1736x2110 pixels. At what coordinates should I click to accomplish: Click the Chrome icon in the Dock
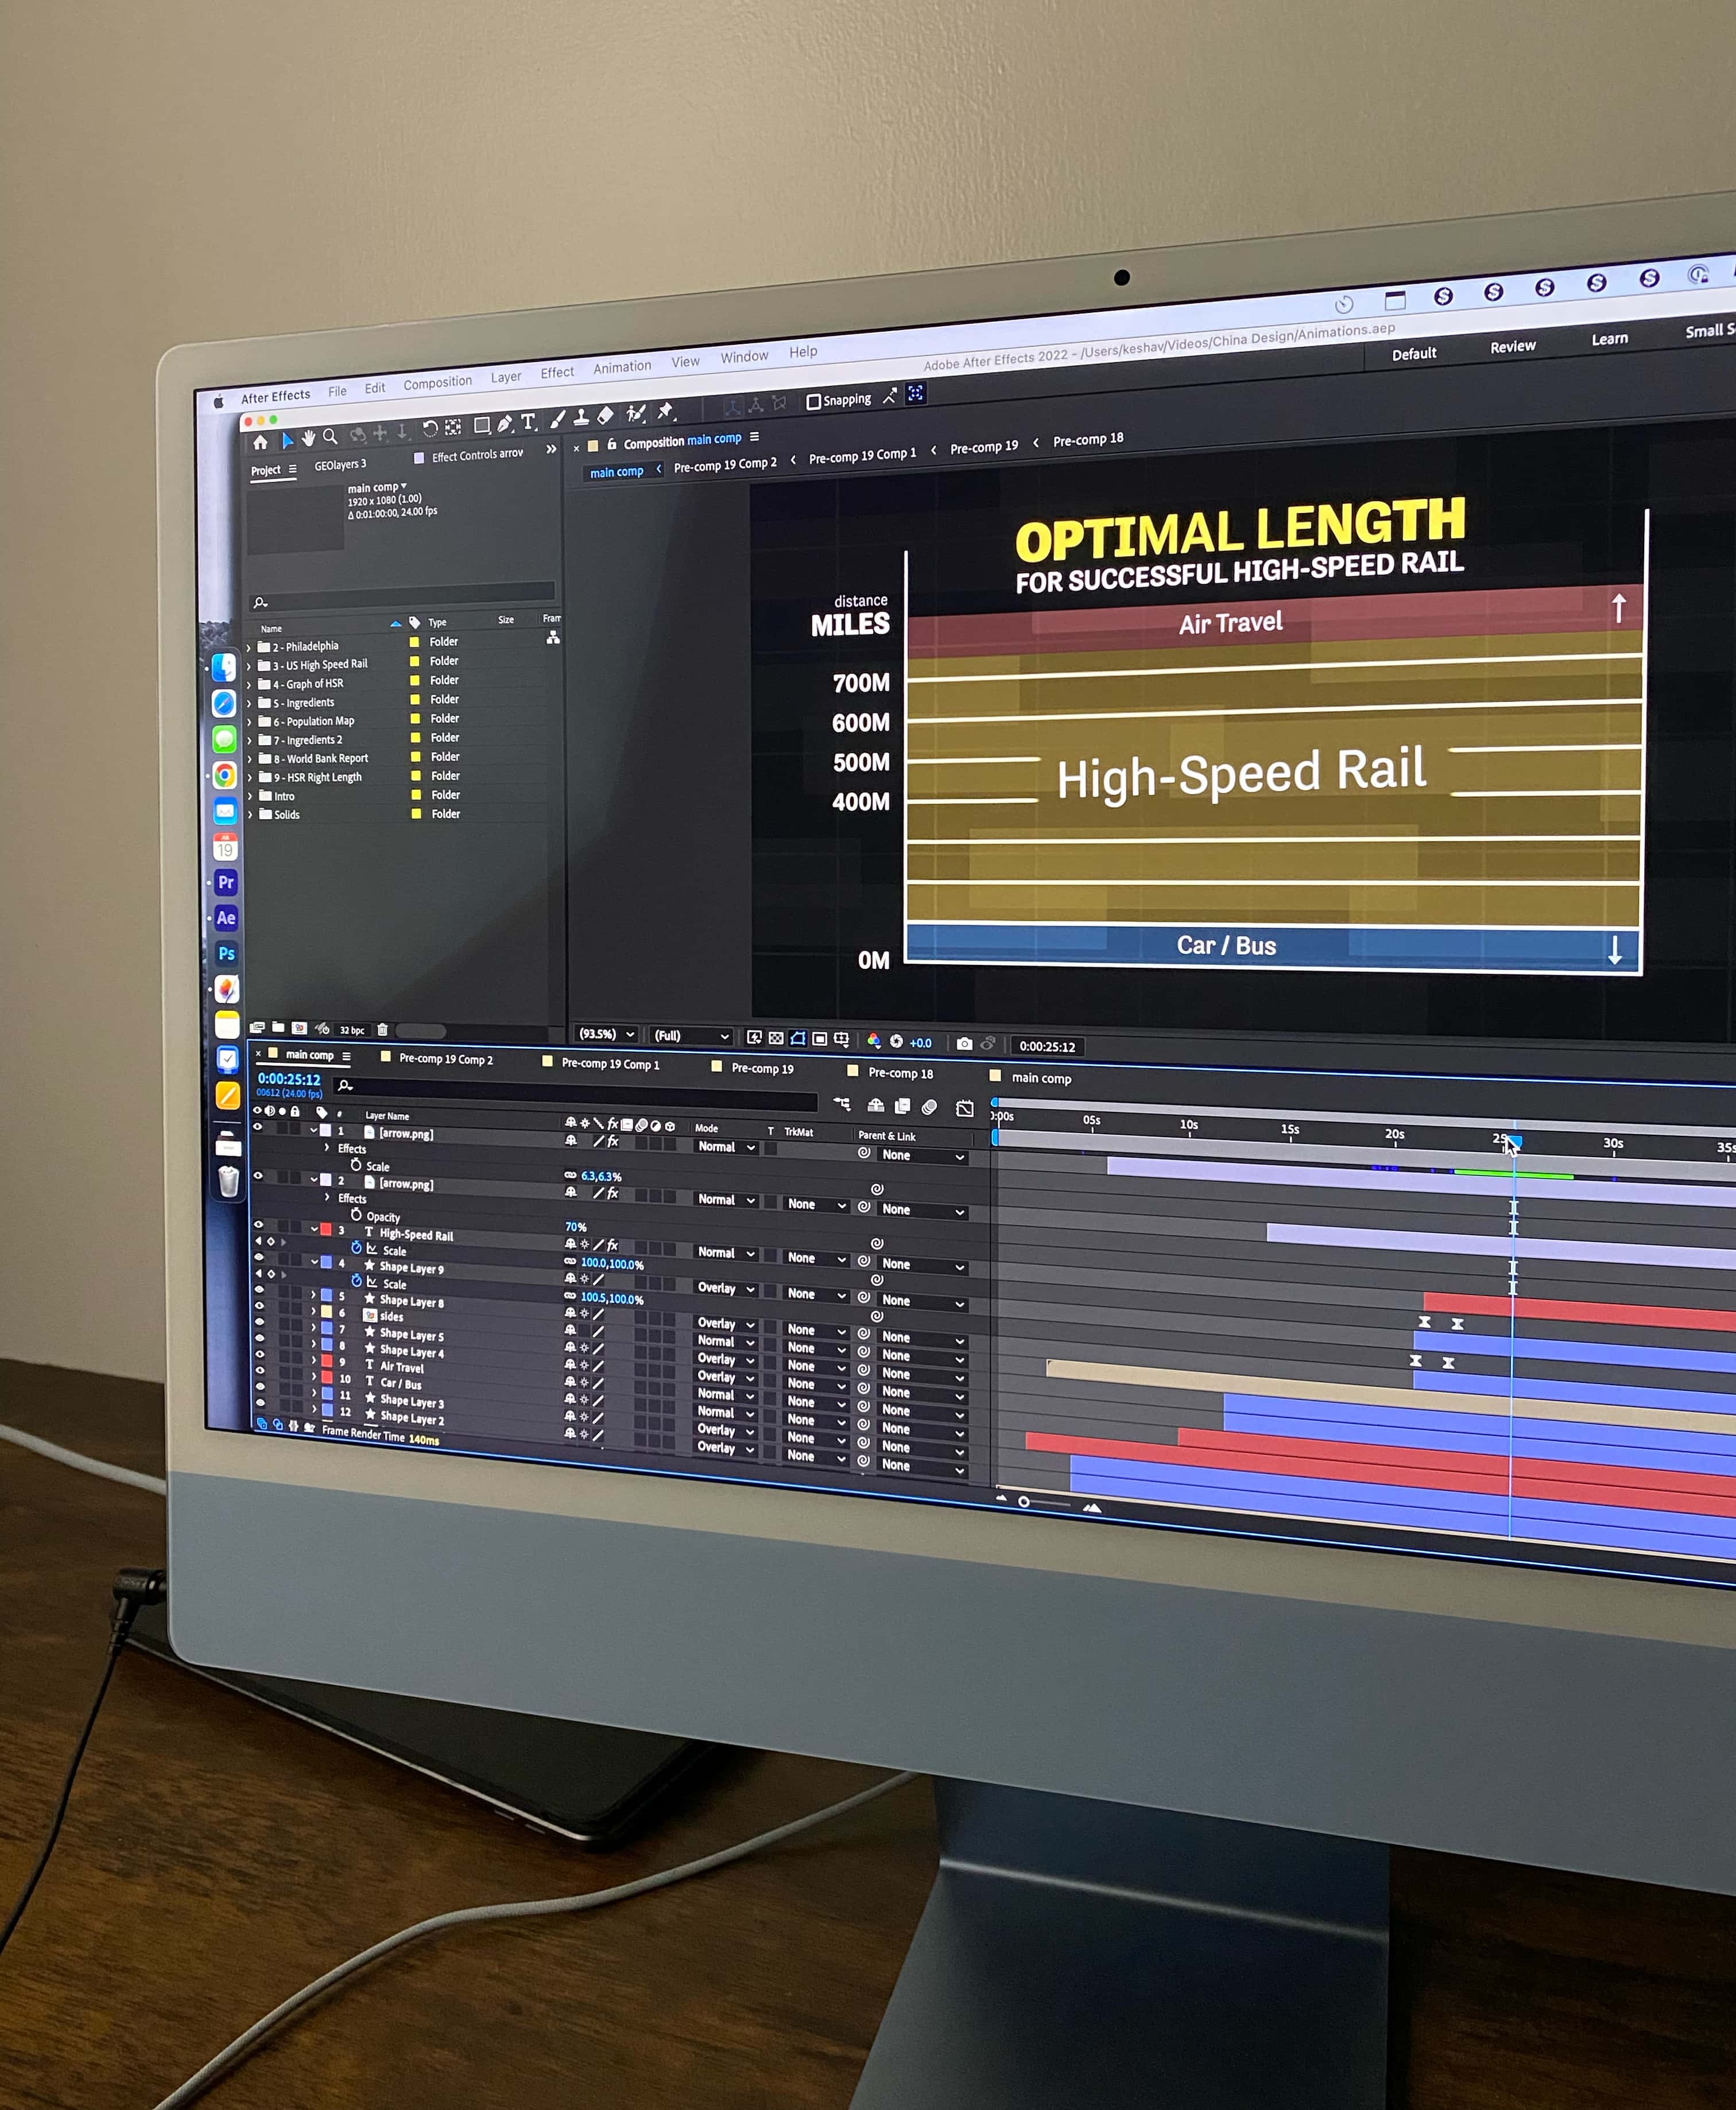click(x=225, y=775)
